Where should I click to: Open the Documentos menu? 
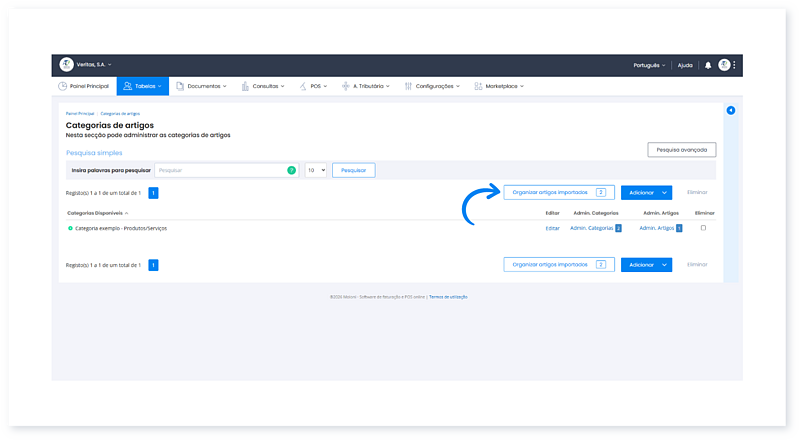point(201,86)
